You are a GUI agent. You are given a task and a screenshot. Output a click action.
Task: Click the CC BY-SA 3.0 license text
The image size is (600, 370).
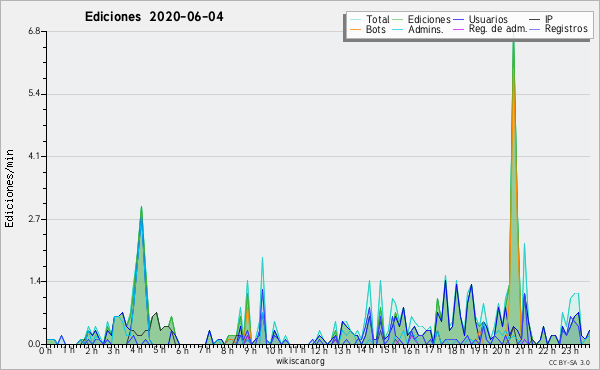click(x=569, y=362)
